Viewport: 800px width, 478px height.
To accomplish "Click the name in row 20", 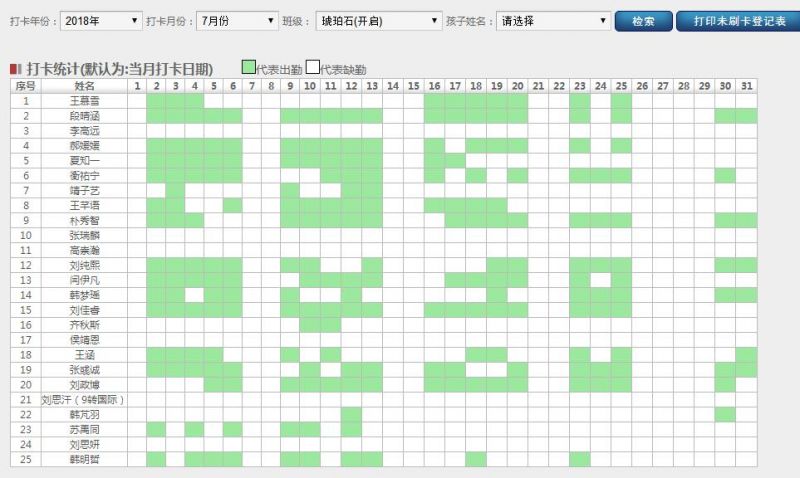I will (84, 385).
